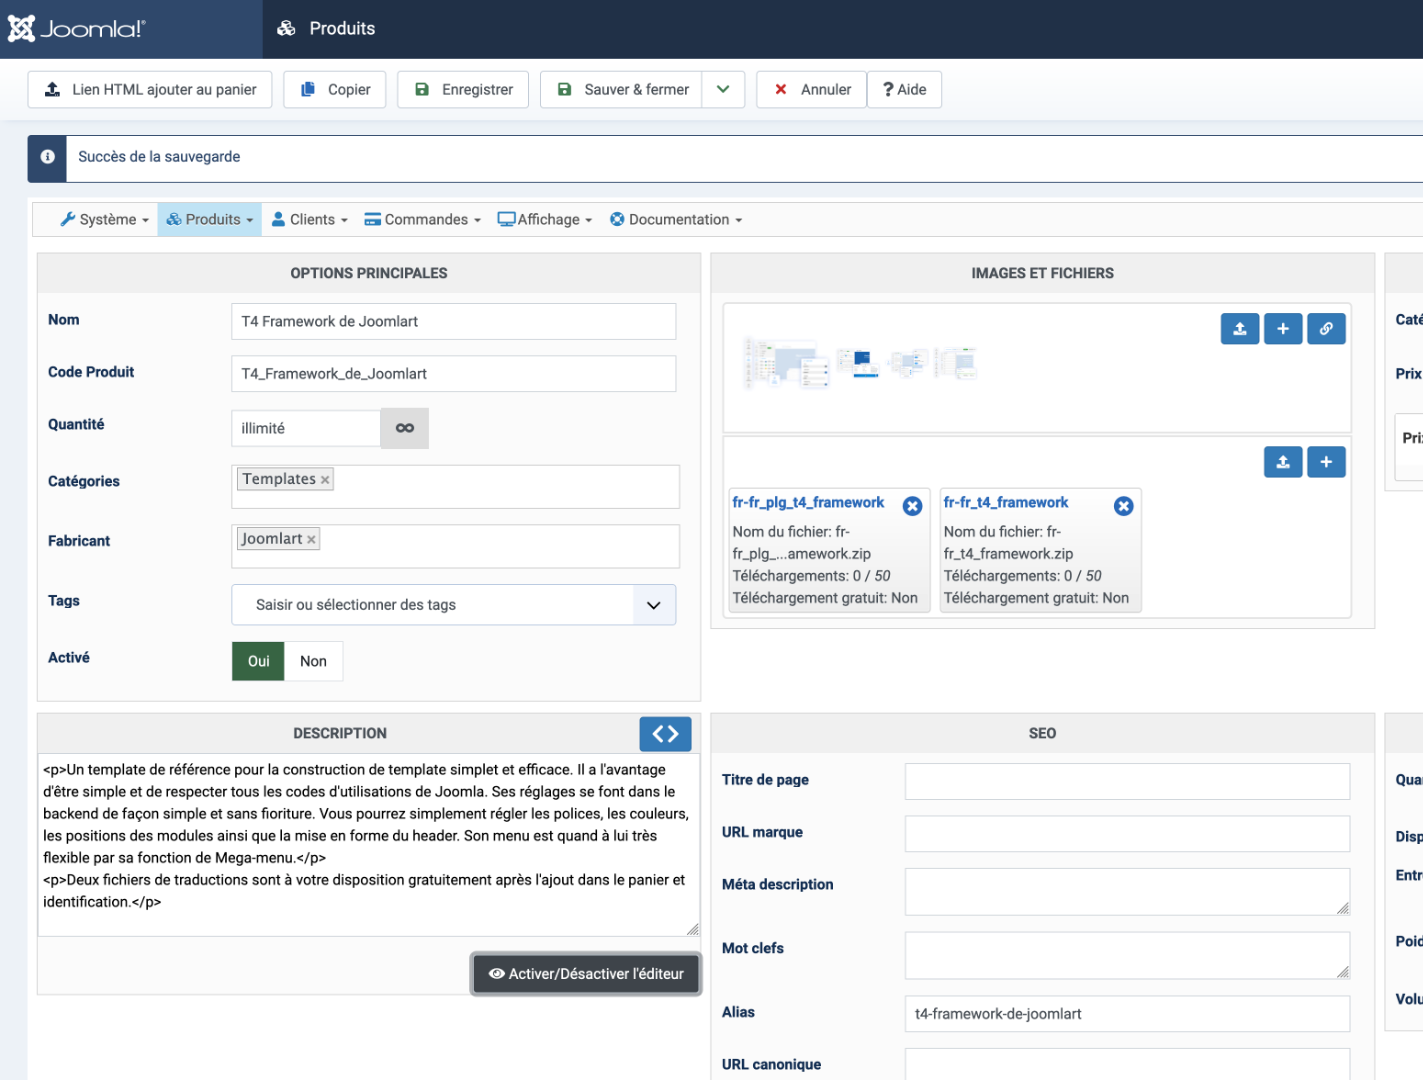Open the Commandes menu
This screenshot has height=1080, width=1423.
pyautogui.click(x=423, y=220)
